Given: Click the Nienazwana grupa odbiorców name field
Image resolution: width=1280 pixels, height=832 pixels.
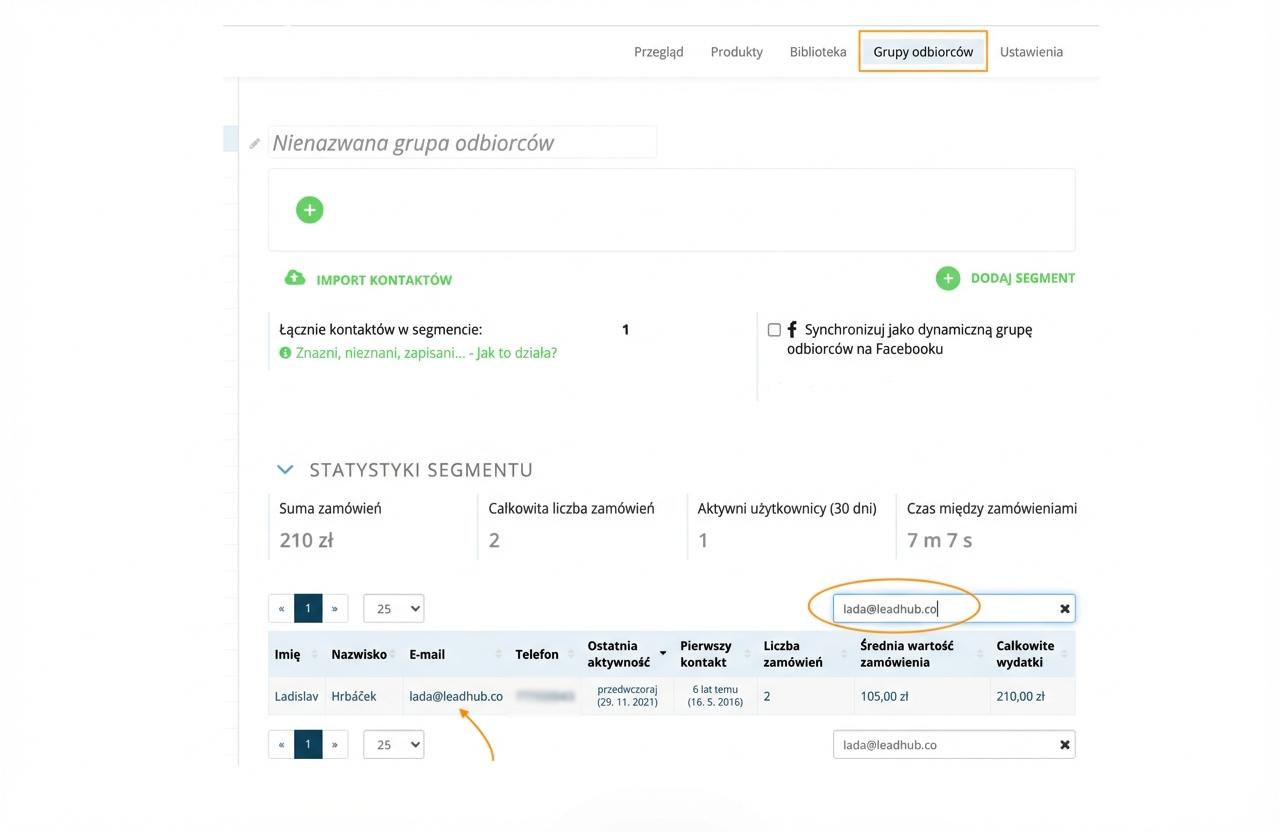Looking at the screenshot, I should click(x=462, y=143).
